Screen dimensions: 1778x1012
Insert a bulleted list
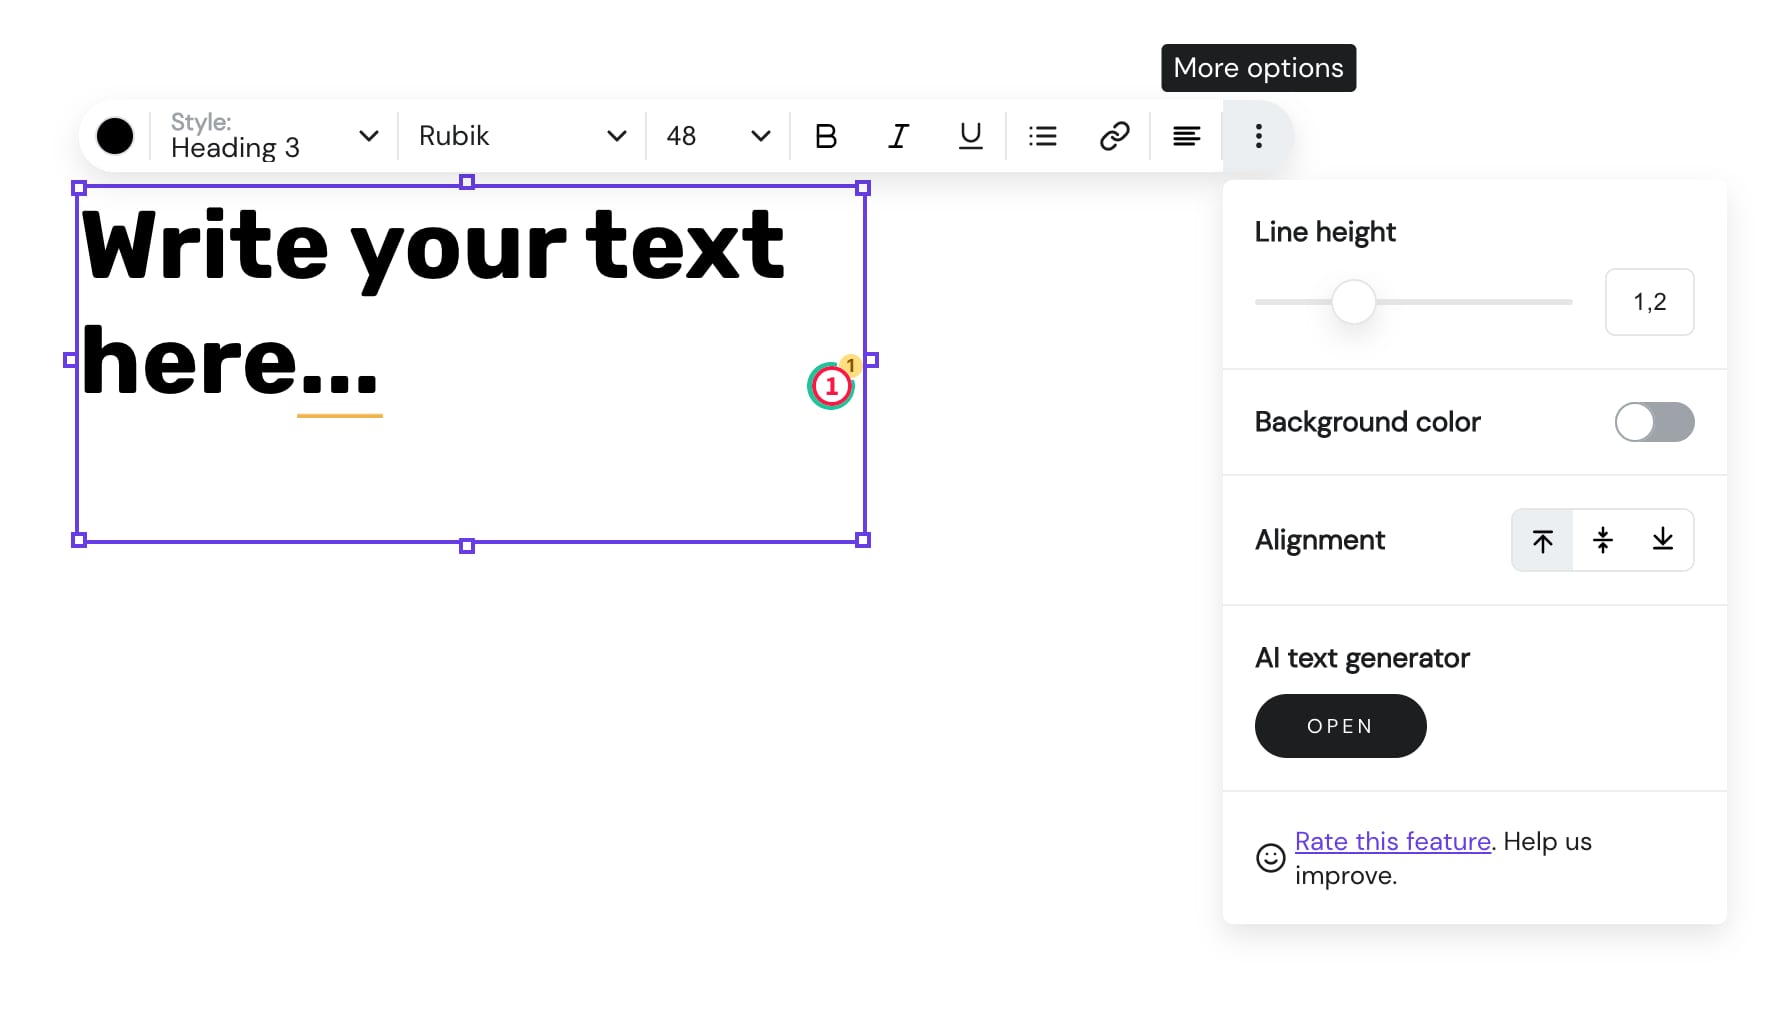[x=1042, y=136]
